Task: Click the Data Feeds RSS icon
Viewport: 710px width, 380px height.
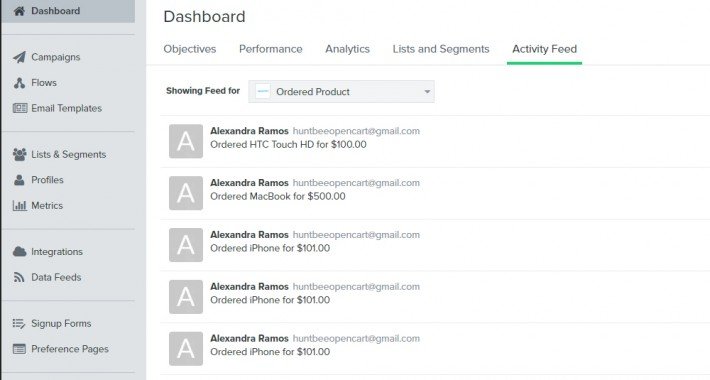Action: pos(19,277)
